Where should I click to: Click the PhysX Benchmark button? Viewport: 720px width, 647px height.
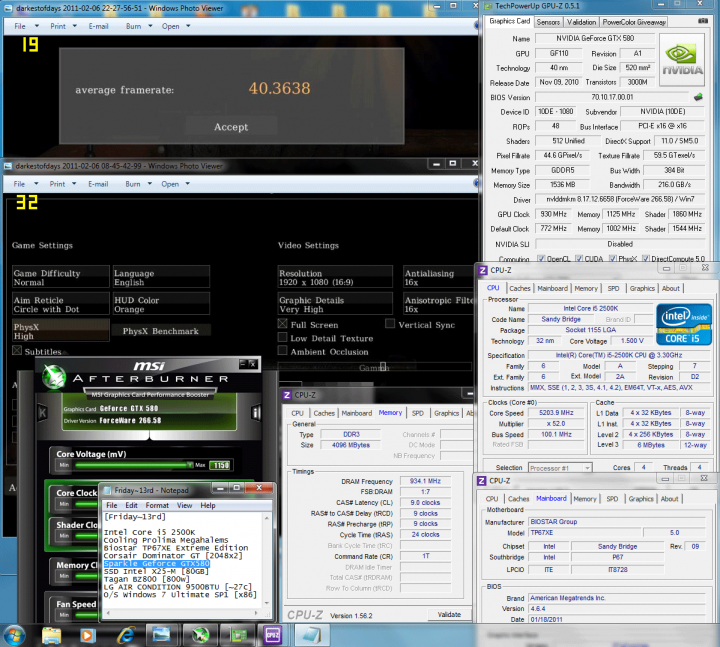pyautogui.click(x=161, y=331)
